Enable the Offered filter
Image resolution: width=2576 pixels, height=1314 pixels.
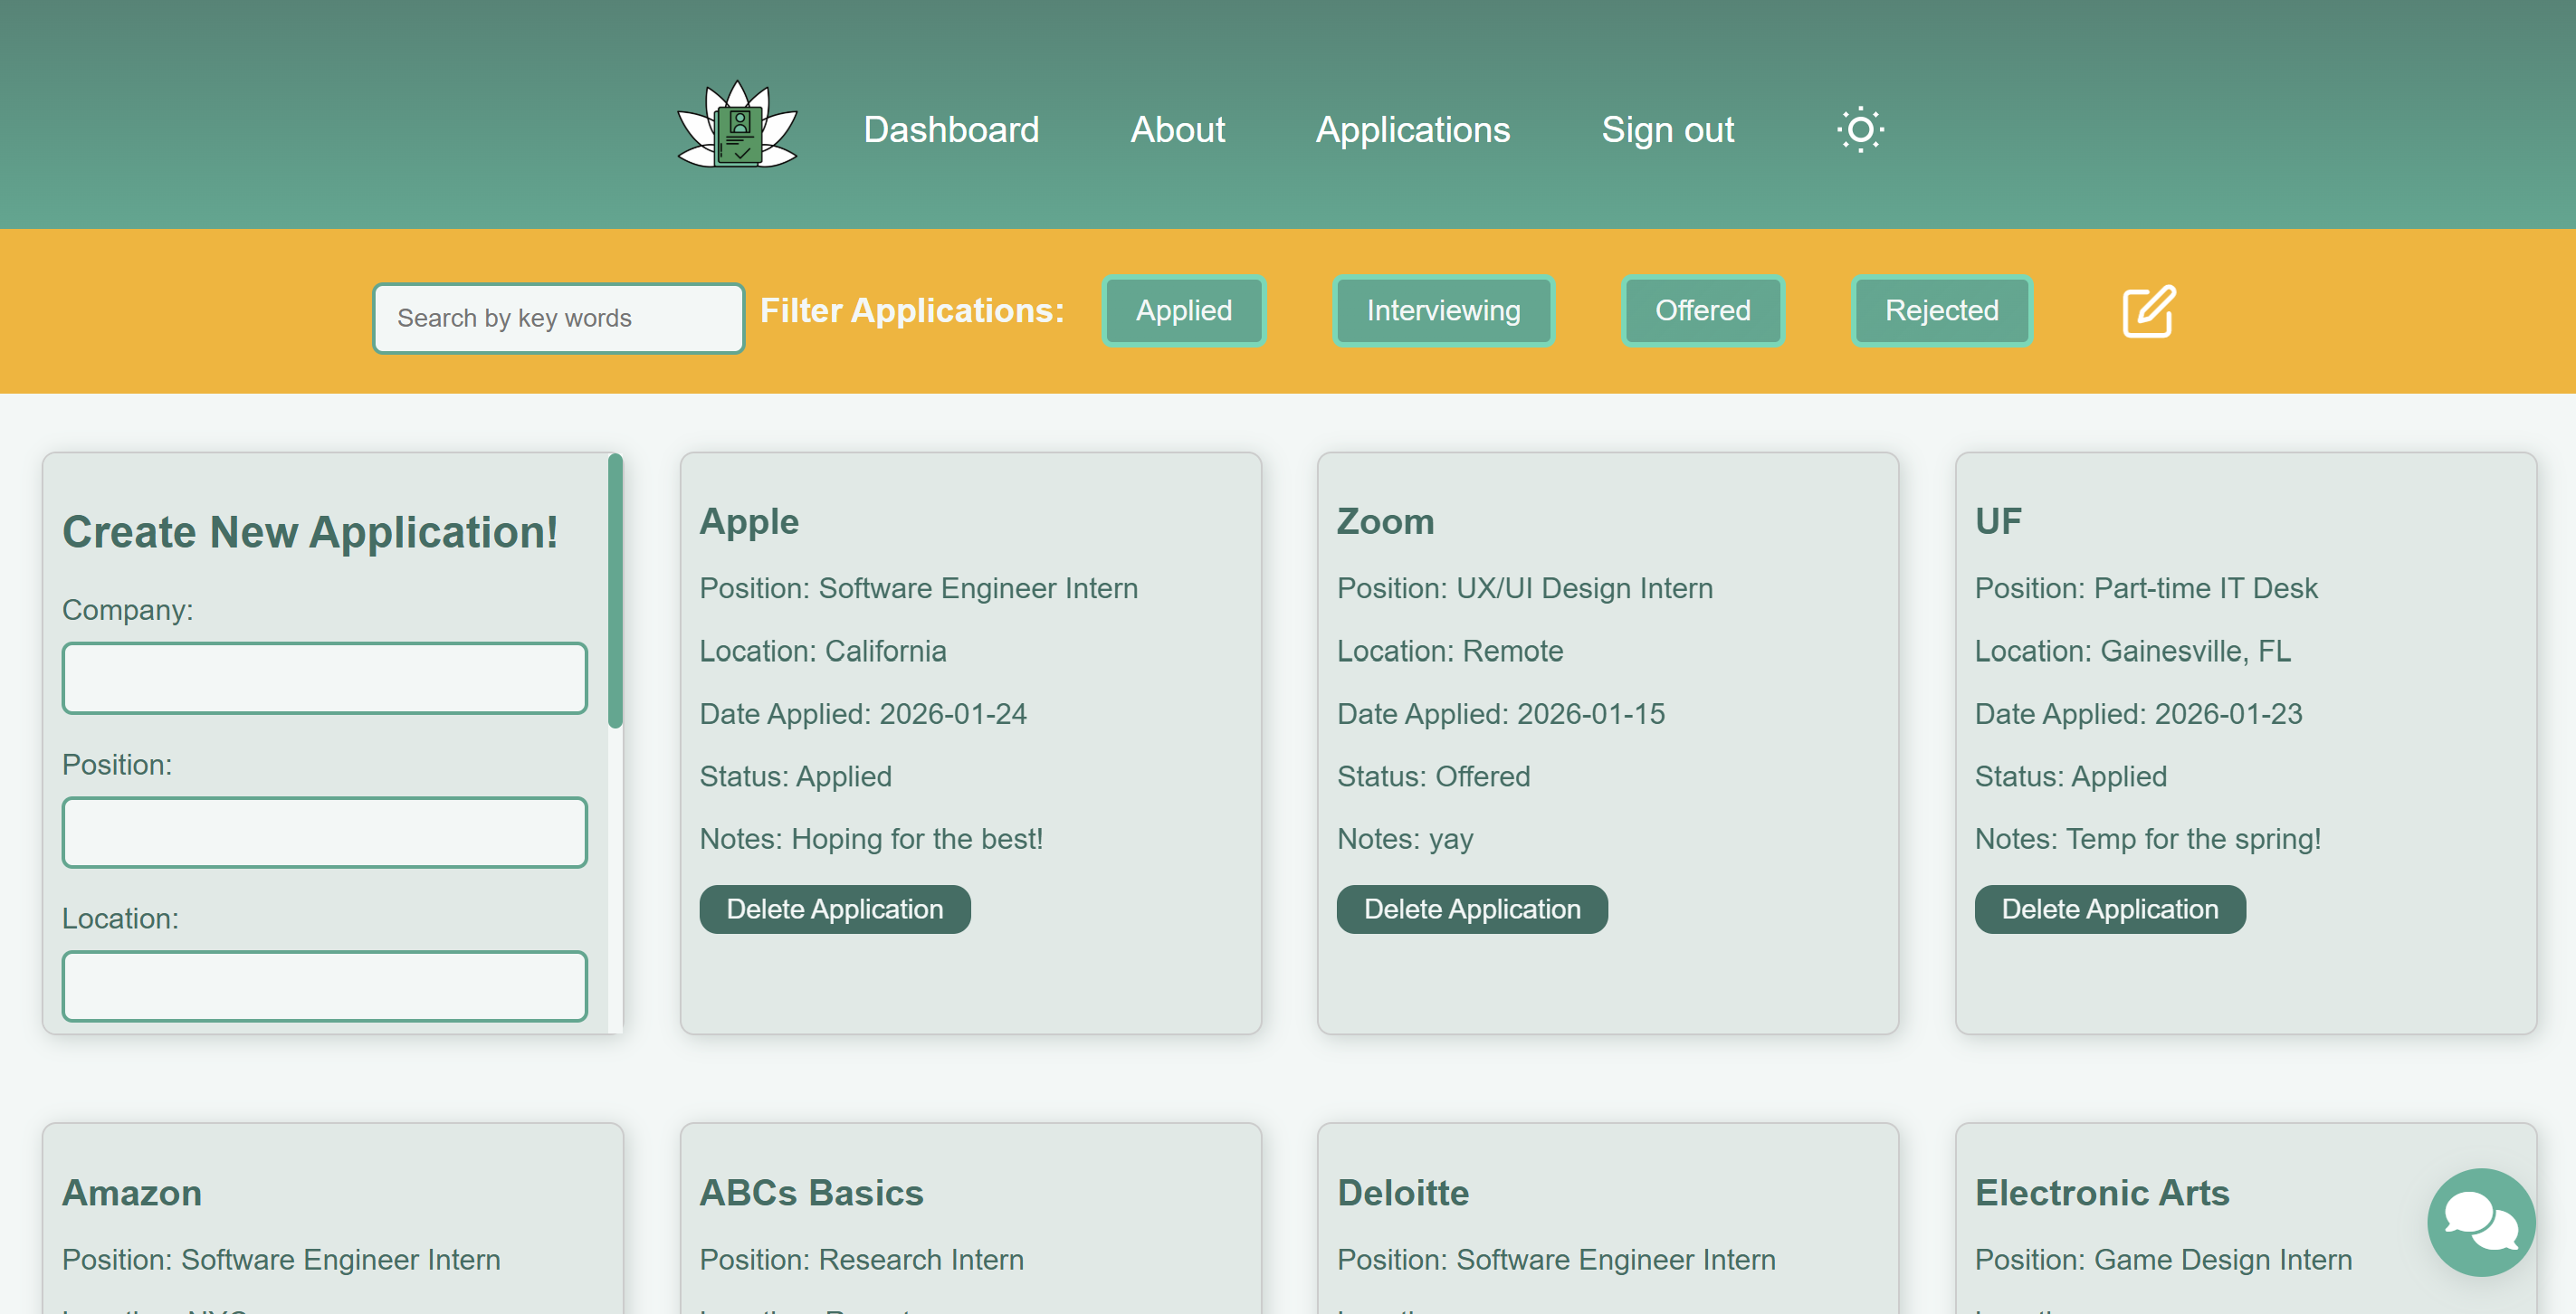click(1702, 311)
